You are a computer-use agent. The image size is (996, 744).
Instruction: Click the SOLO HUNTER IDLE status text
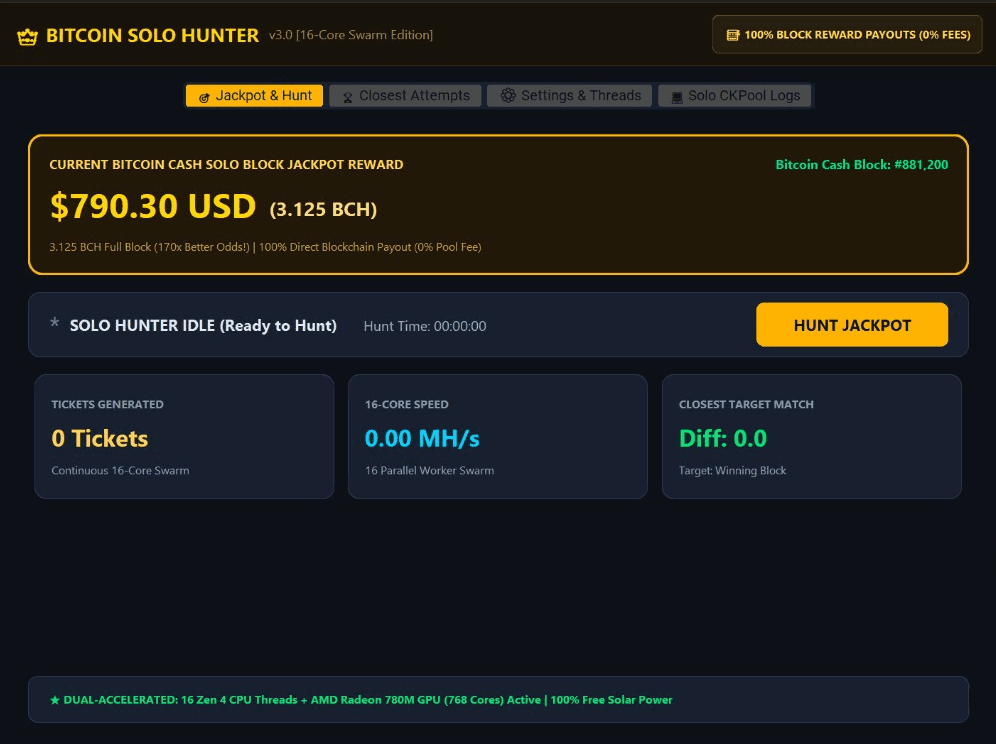click(x=203, y=325)
